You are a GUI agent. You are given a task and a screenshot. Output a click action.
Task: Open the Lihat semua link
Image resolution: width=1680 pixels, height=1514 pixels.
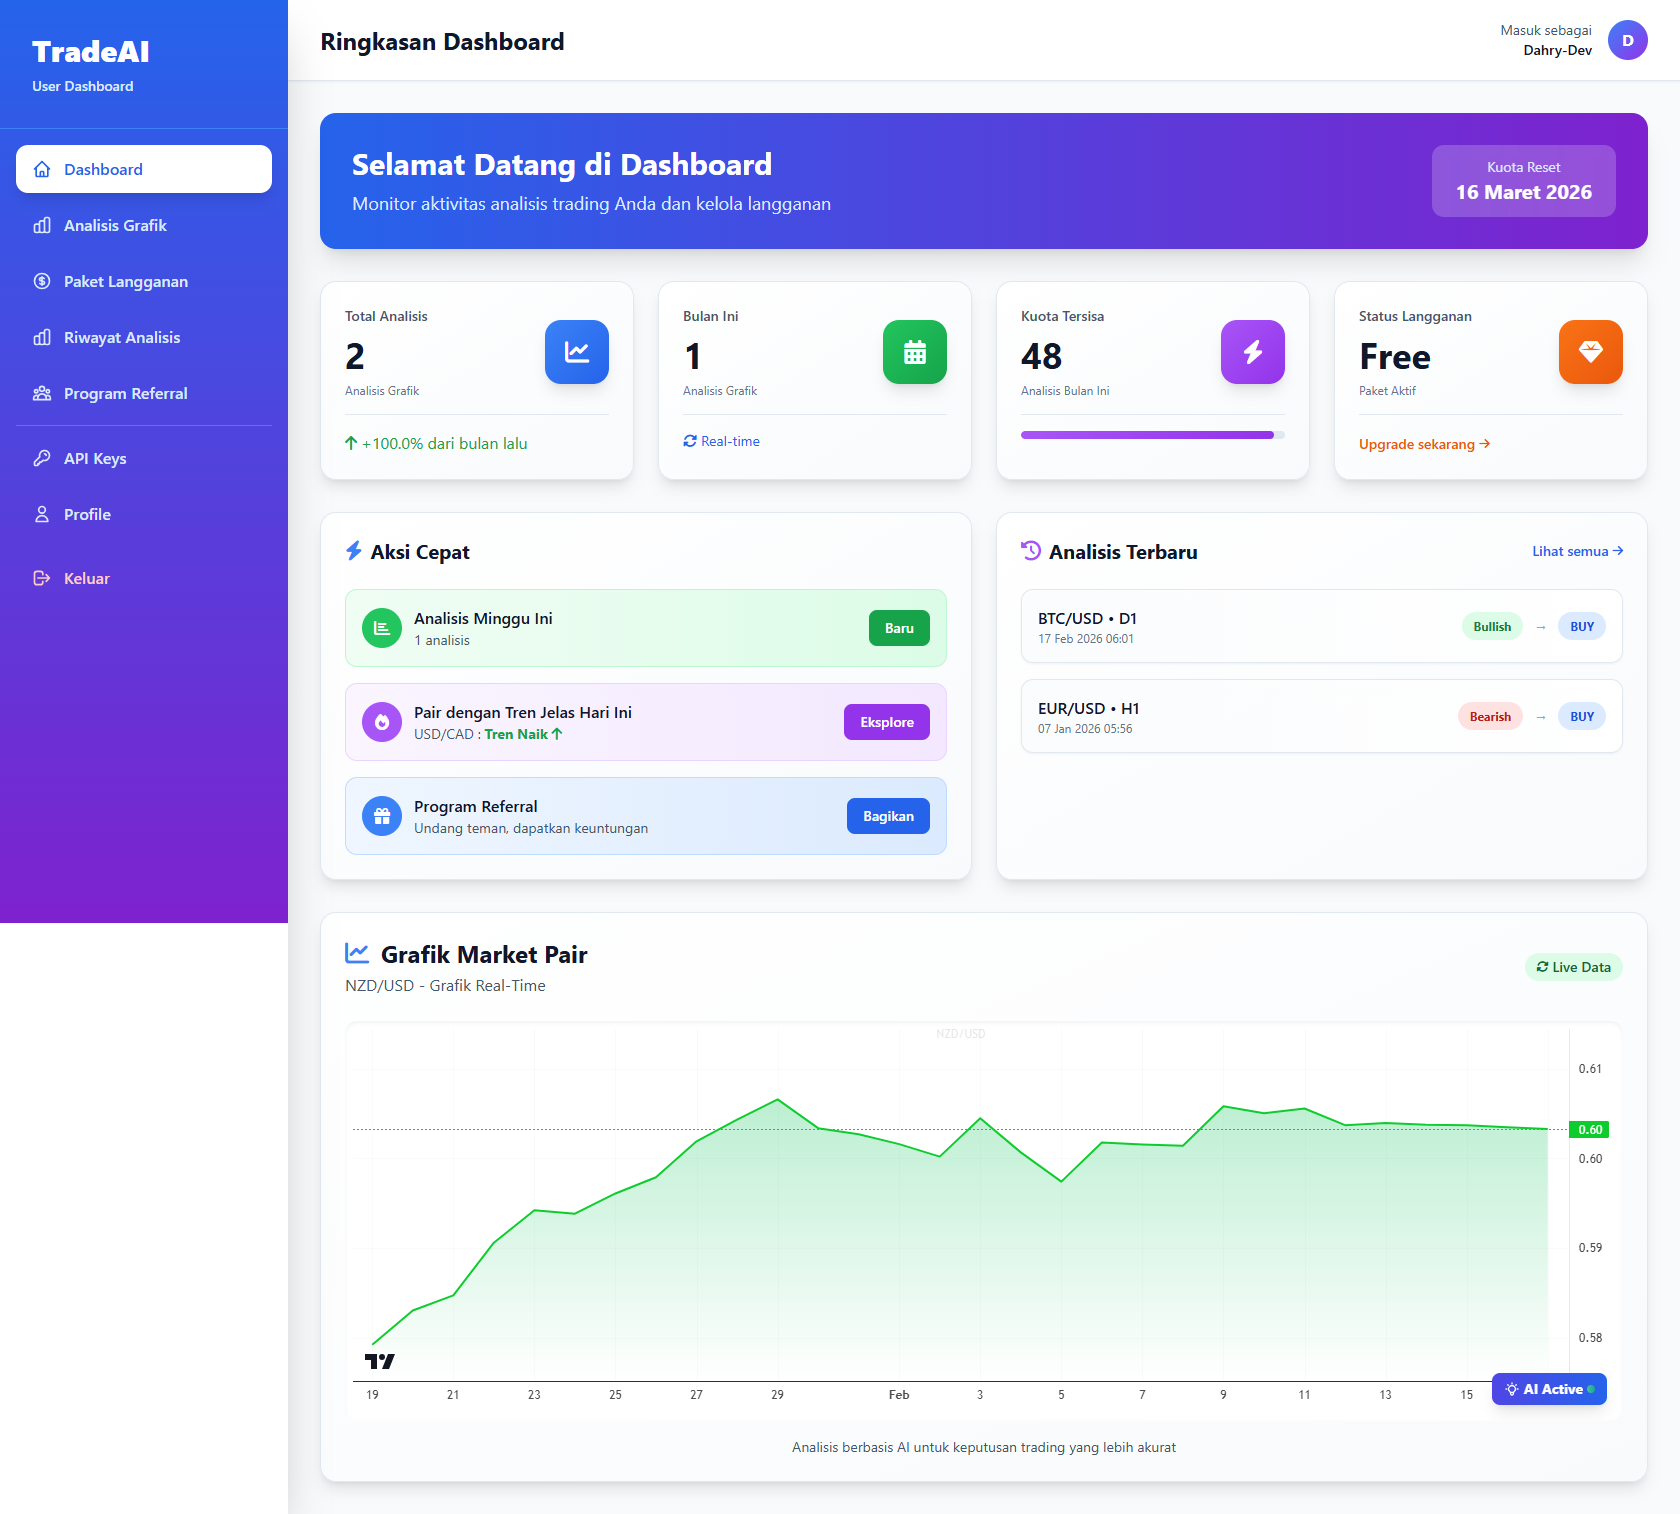[x=1576, y=551]
